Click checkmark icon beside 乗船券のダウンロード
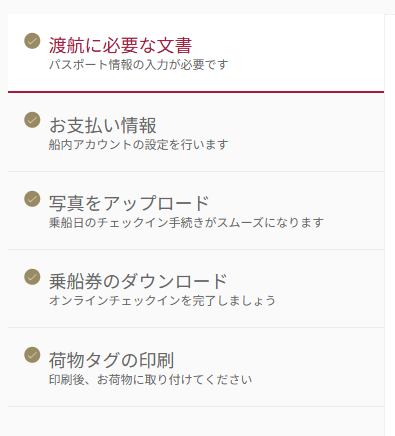 (x=32, y=277)
